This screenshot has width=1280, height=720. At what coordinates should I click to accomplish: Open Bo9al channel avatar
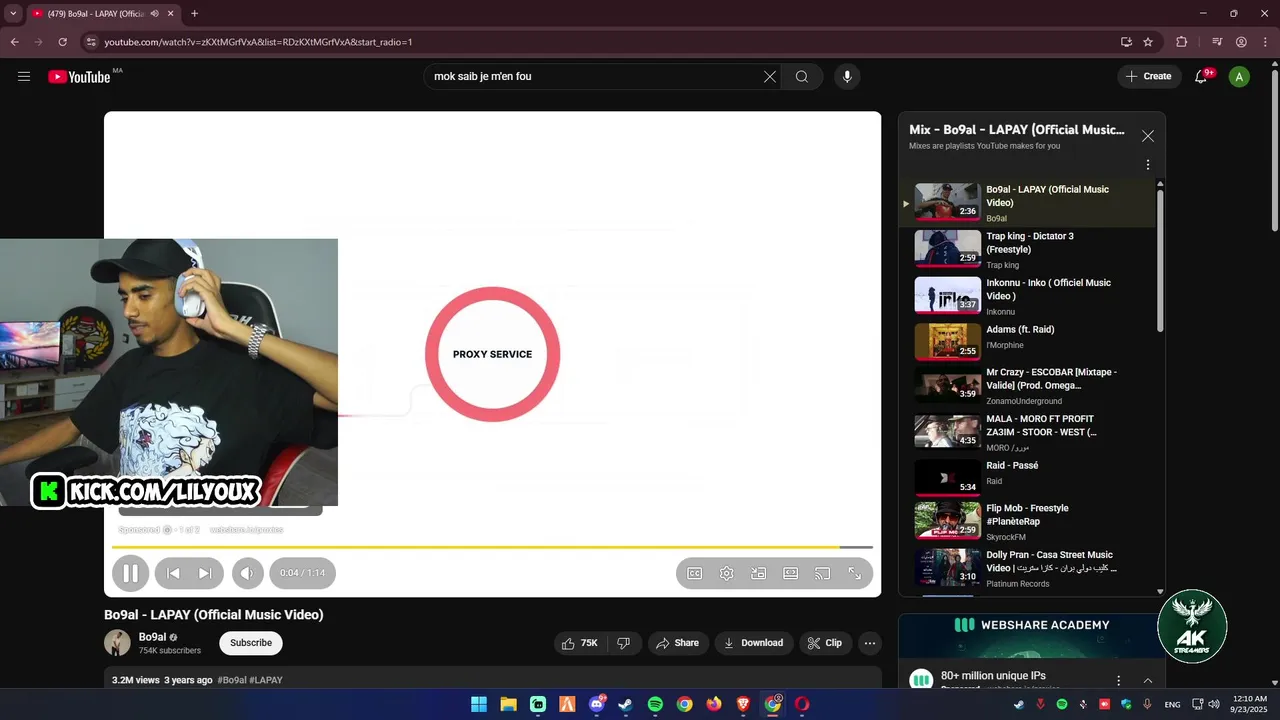coord(117,643)
